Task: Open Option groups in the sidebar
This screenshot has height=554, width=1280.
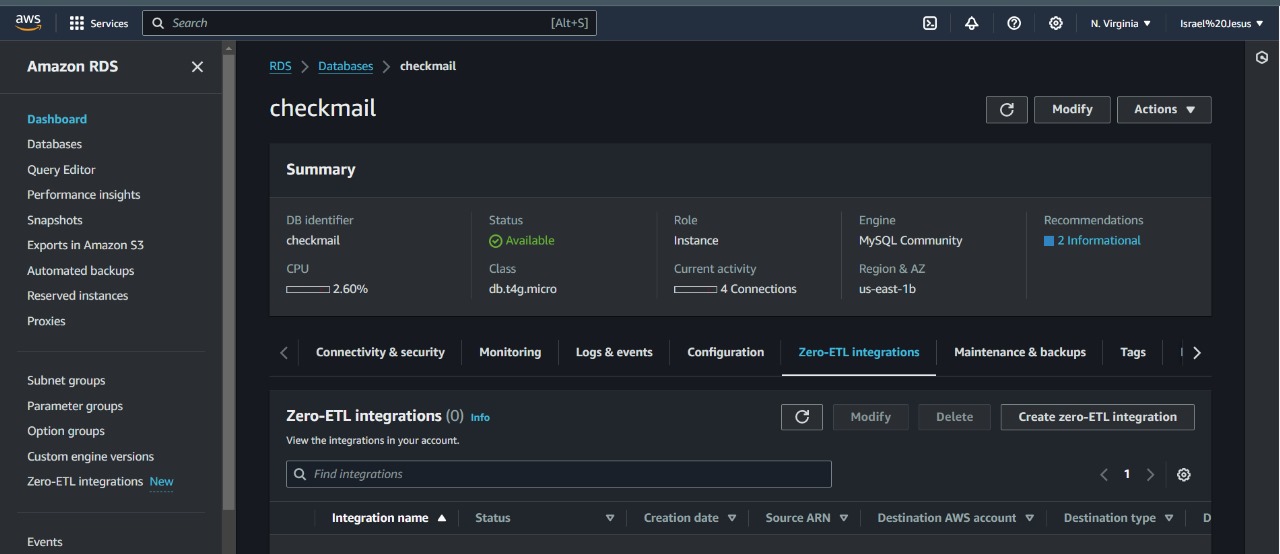Action: pos(66,431)
